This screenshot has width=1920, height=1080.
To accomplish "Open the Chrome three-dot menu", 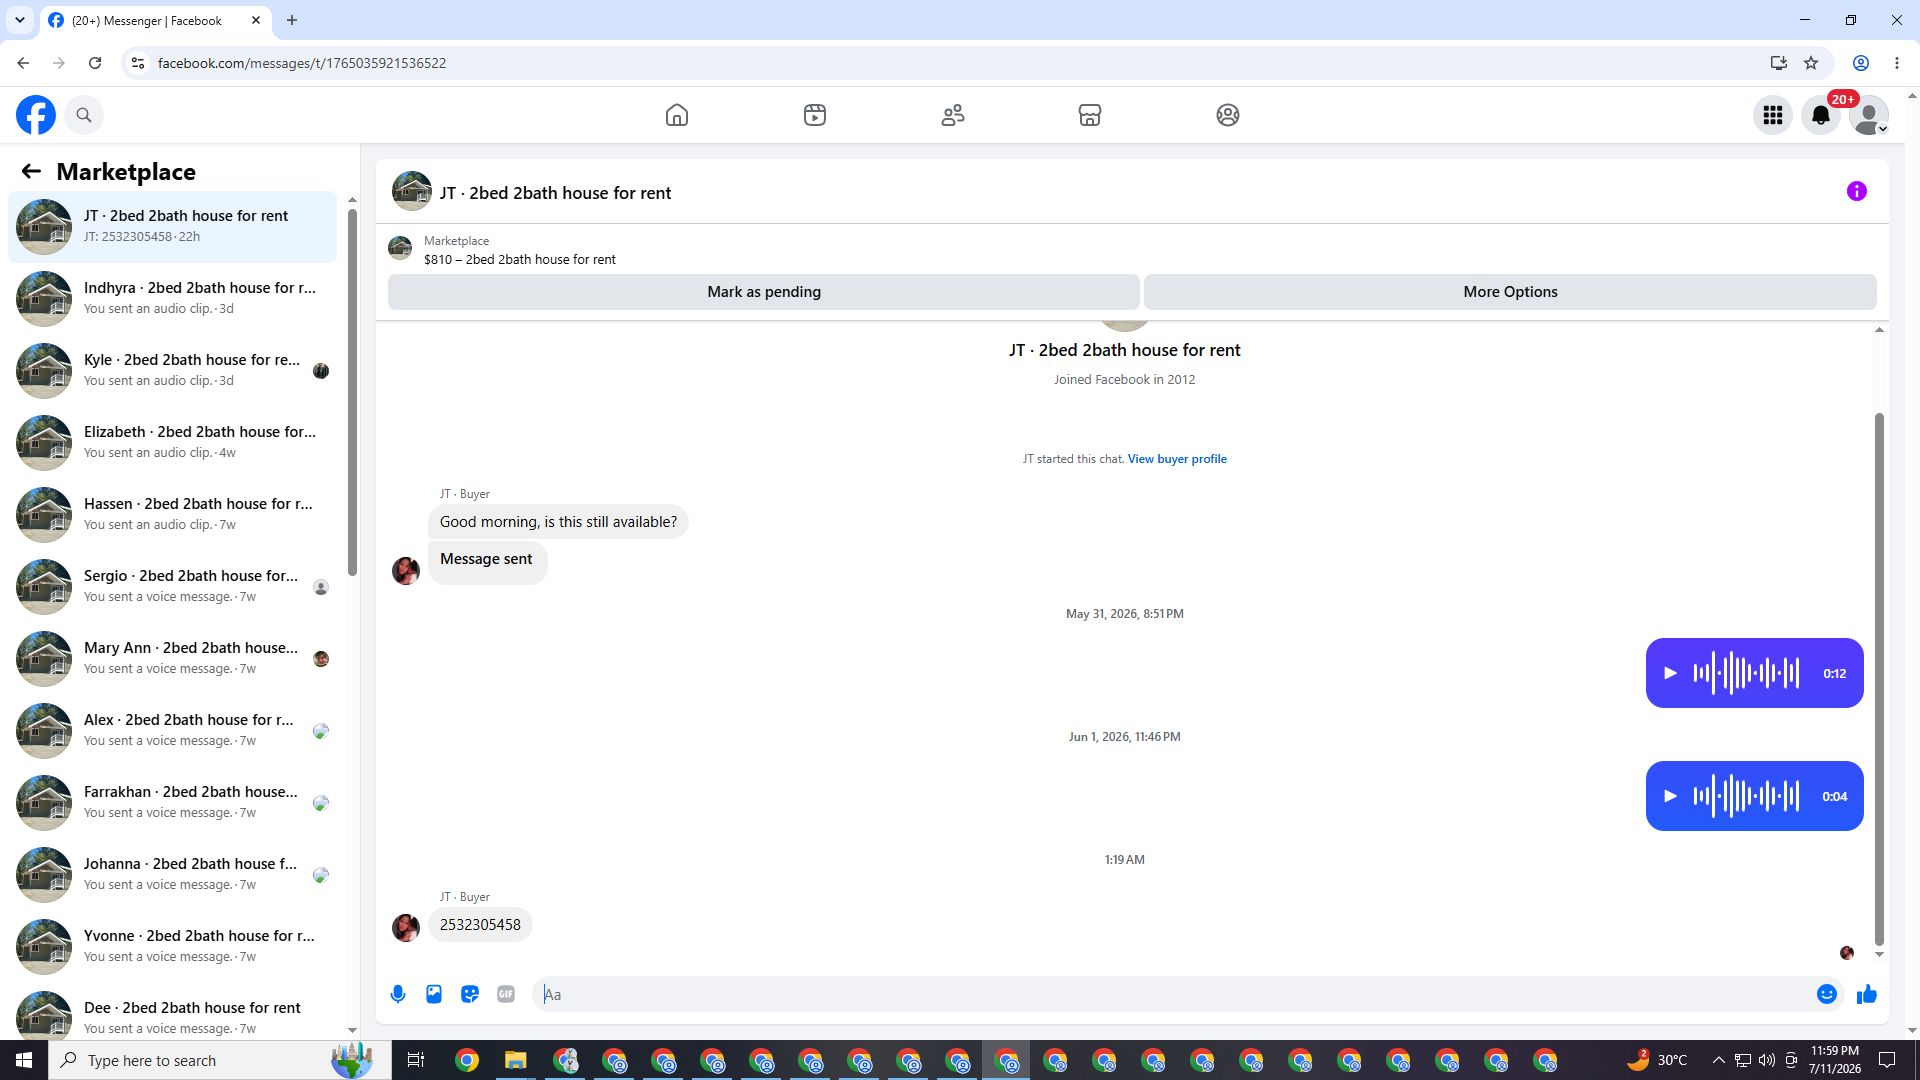I will point(1897,63).
